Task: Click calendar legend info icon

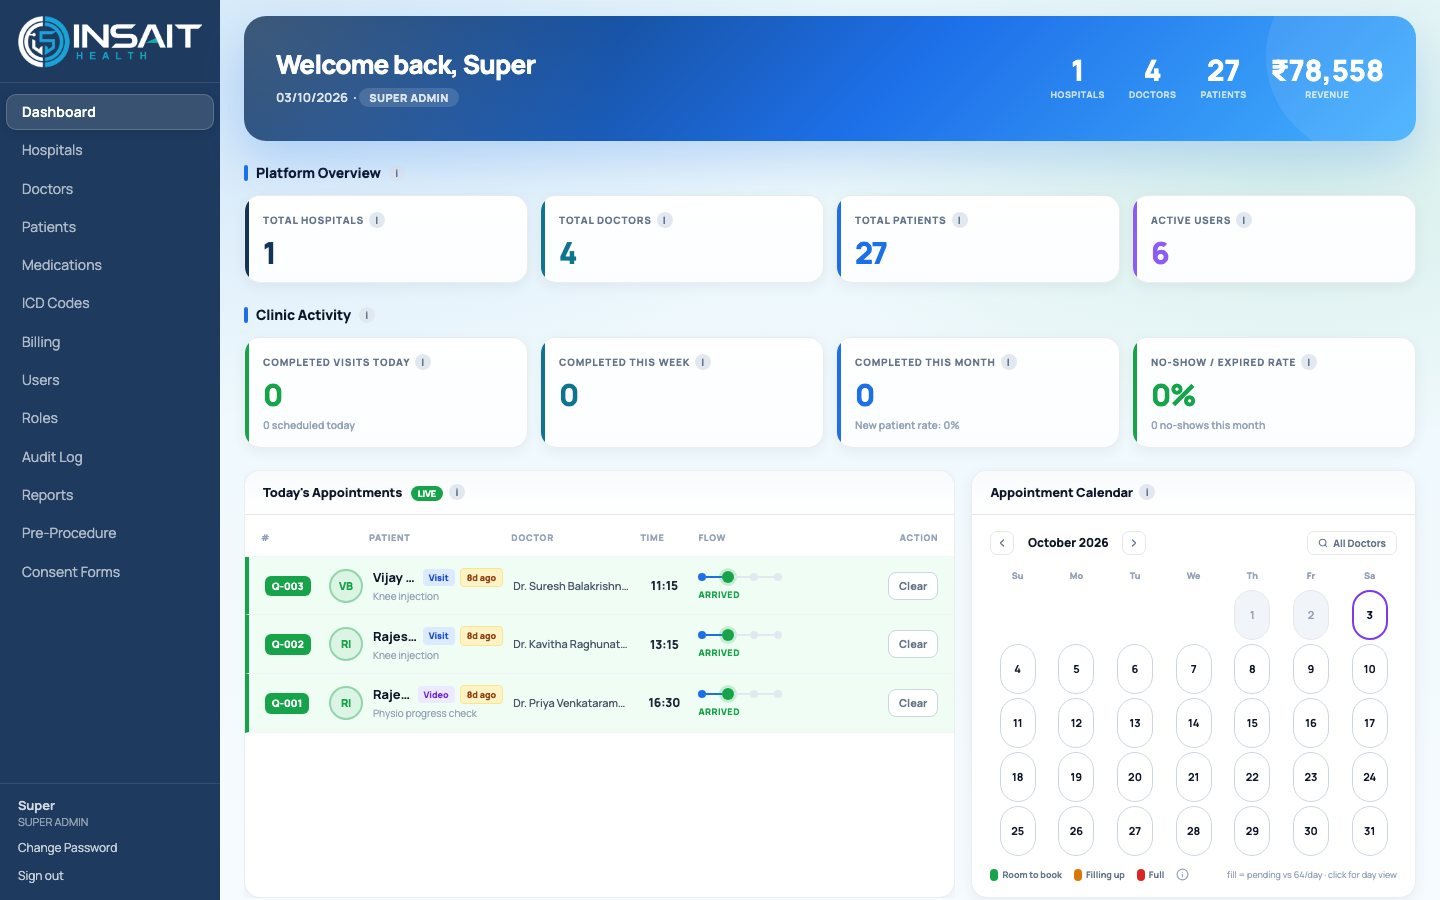Action: [1183, 875]
